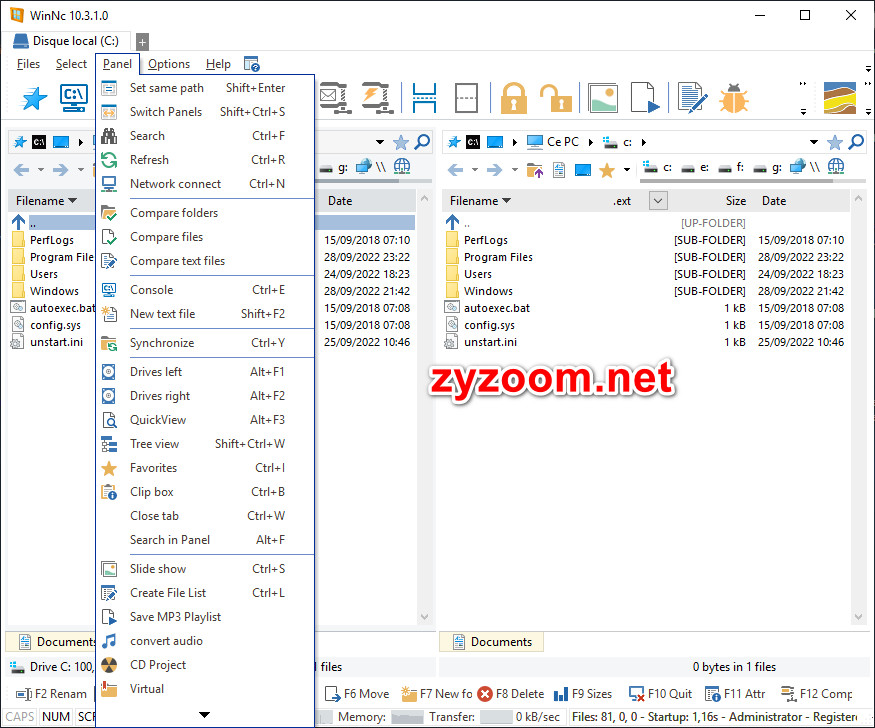
Task: Open the Options menu
Action: 169,64
